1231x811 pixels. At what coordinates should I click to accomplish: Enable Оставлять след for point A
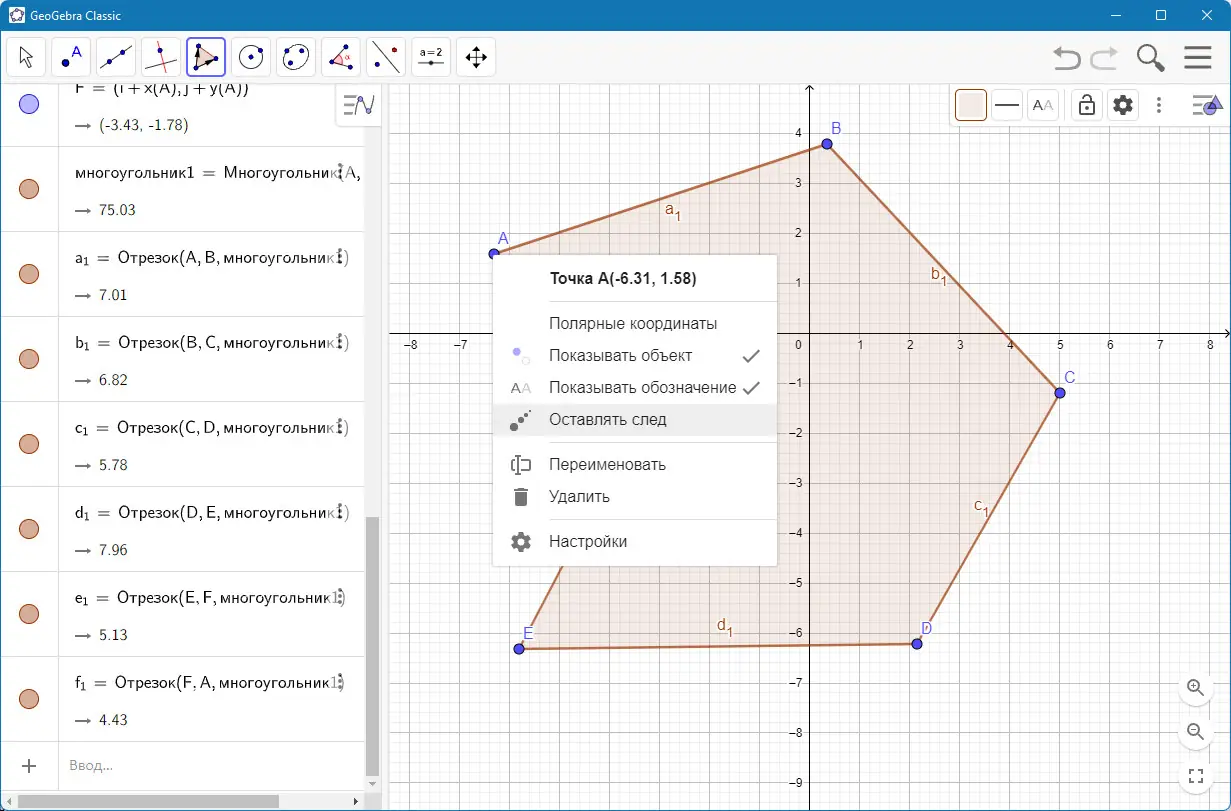point(635,420)
